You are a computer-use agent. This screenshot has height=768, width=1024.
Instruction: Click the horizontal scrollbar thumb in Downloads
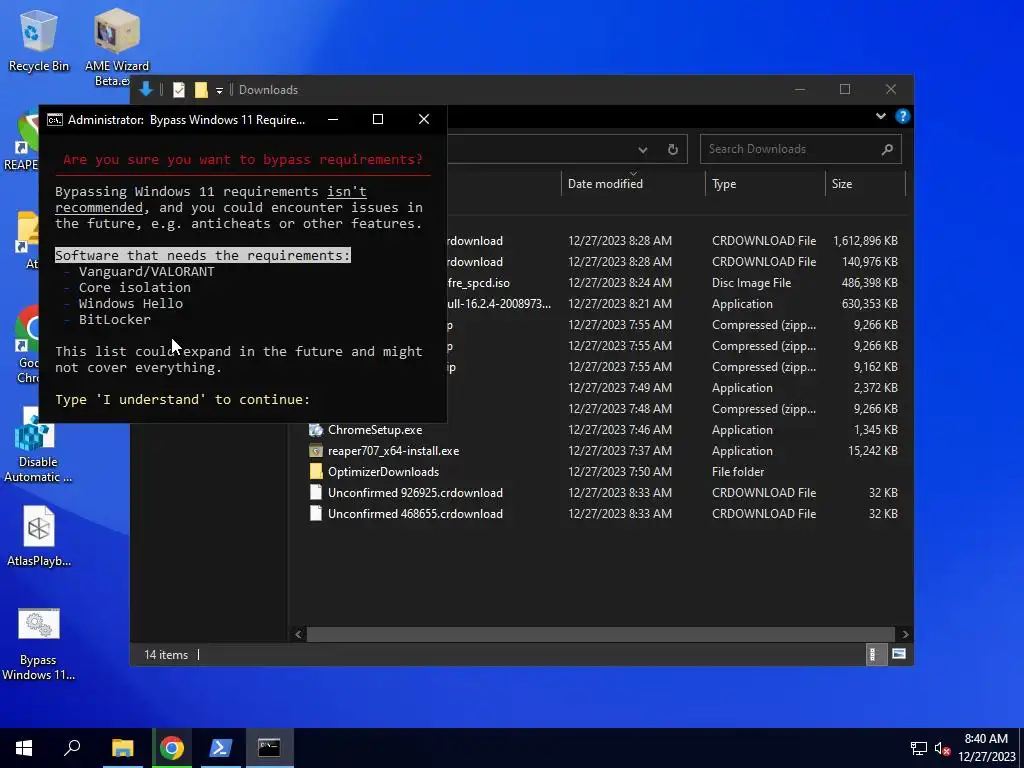(600, 634)
